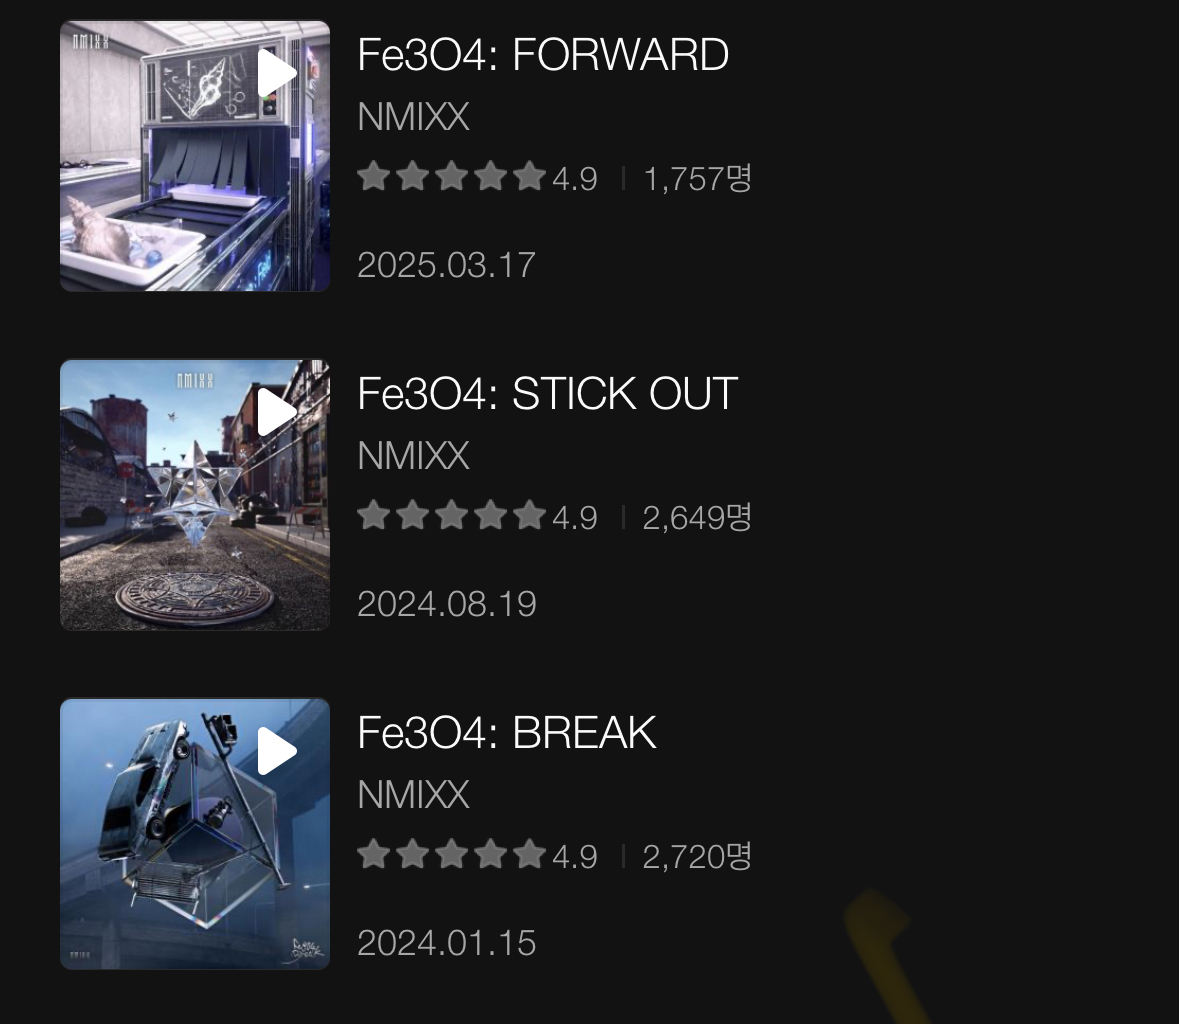
Task: Open the NMIXX artist link under STICK OUT
Action: pyautogui.click(x=414, y=456)
